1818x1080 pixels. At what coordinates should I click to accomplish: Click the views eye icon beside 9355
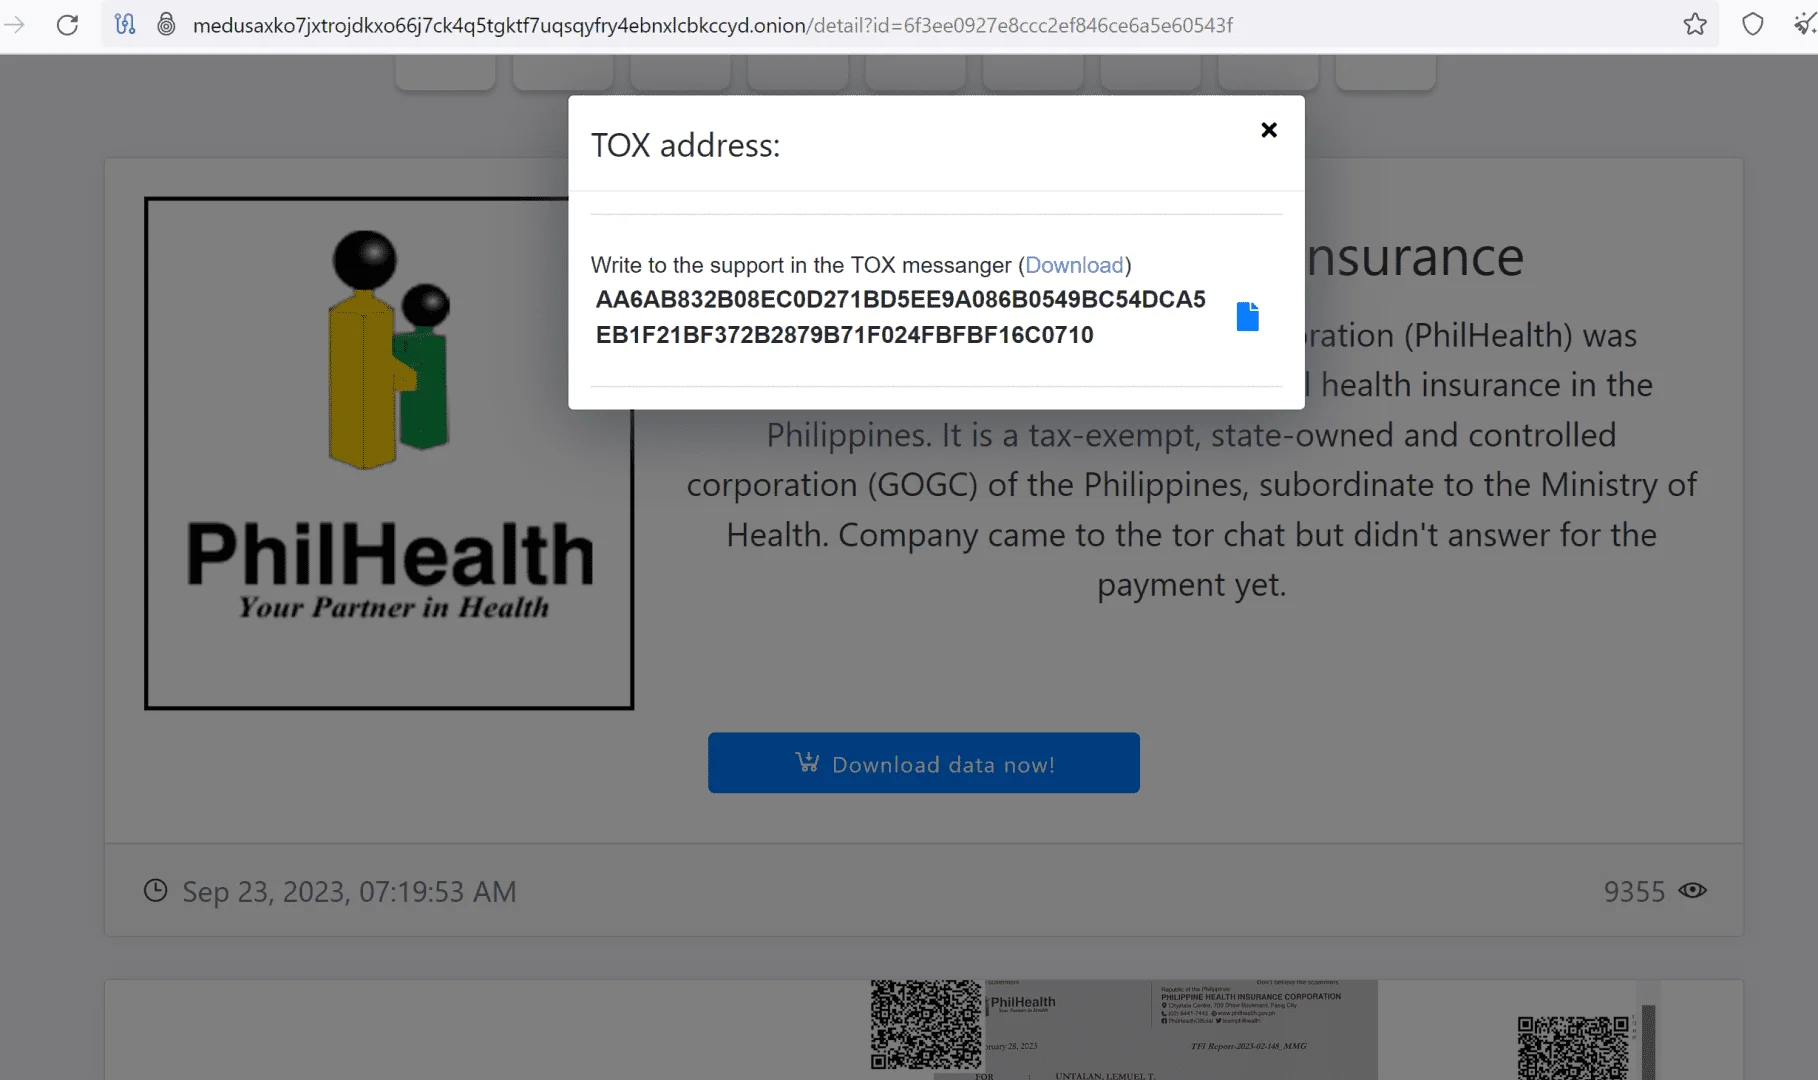pyautogui.click(x=1692, y=890)
